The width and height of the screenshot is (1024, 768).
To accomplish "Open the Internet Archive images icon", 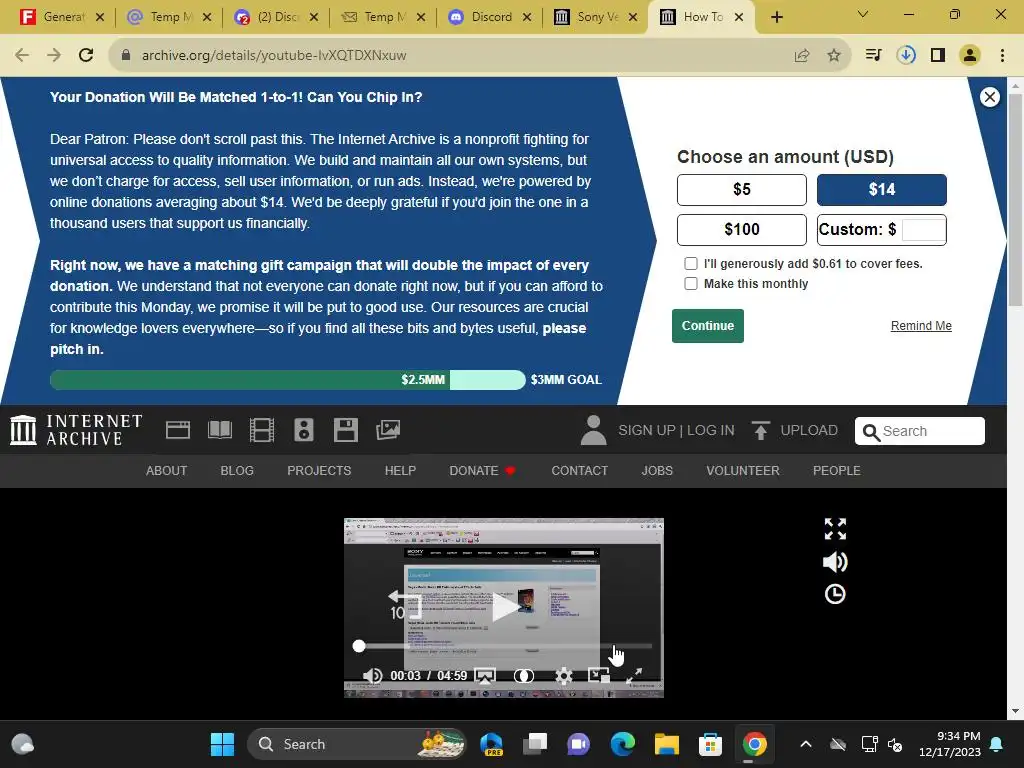I will pos(388,430).
